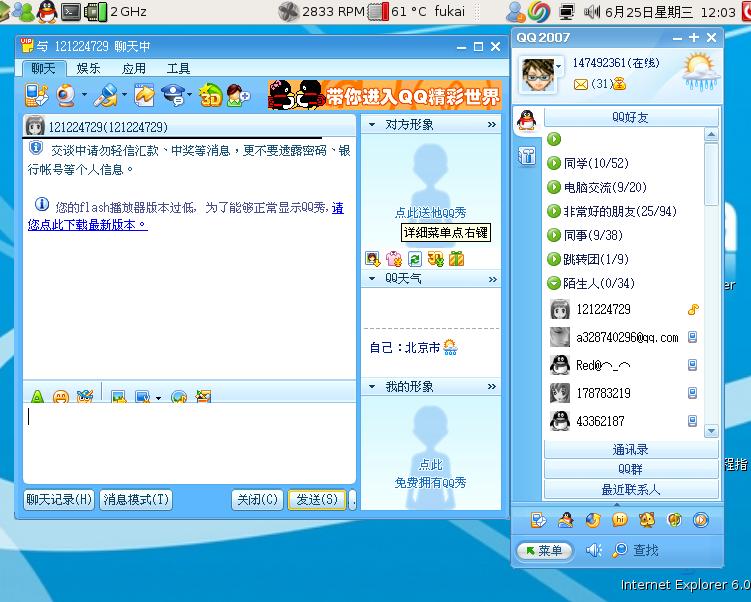
Task: Expand the 同学(10/52) friend group
Action: (554, 163)
